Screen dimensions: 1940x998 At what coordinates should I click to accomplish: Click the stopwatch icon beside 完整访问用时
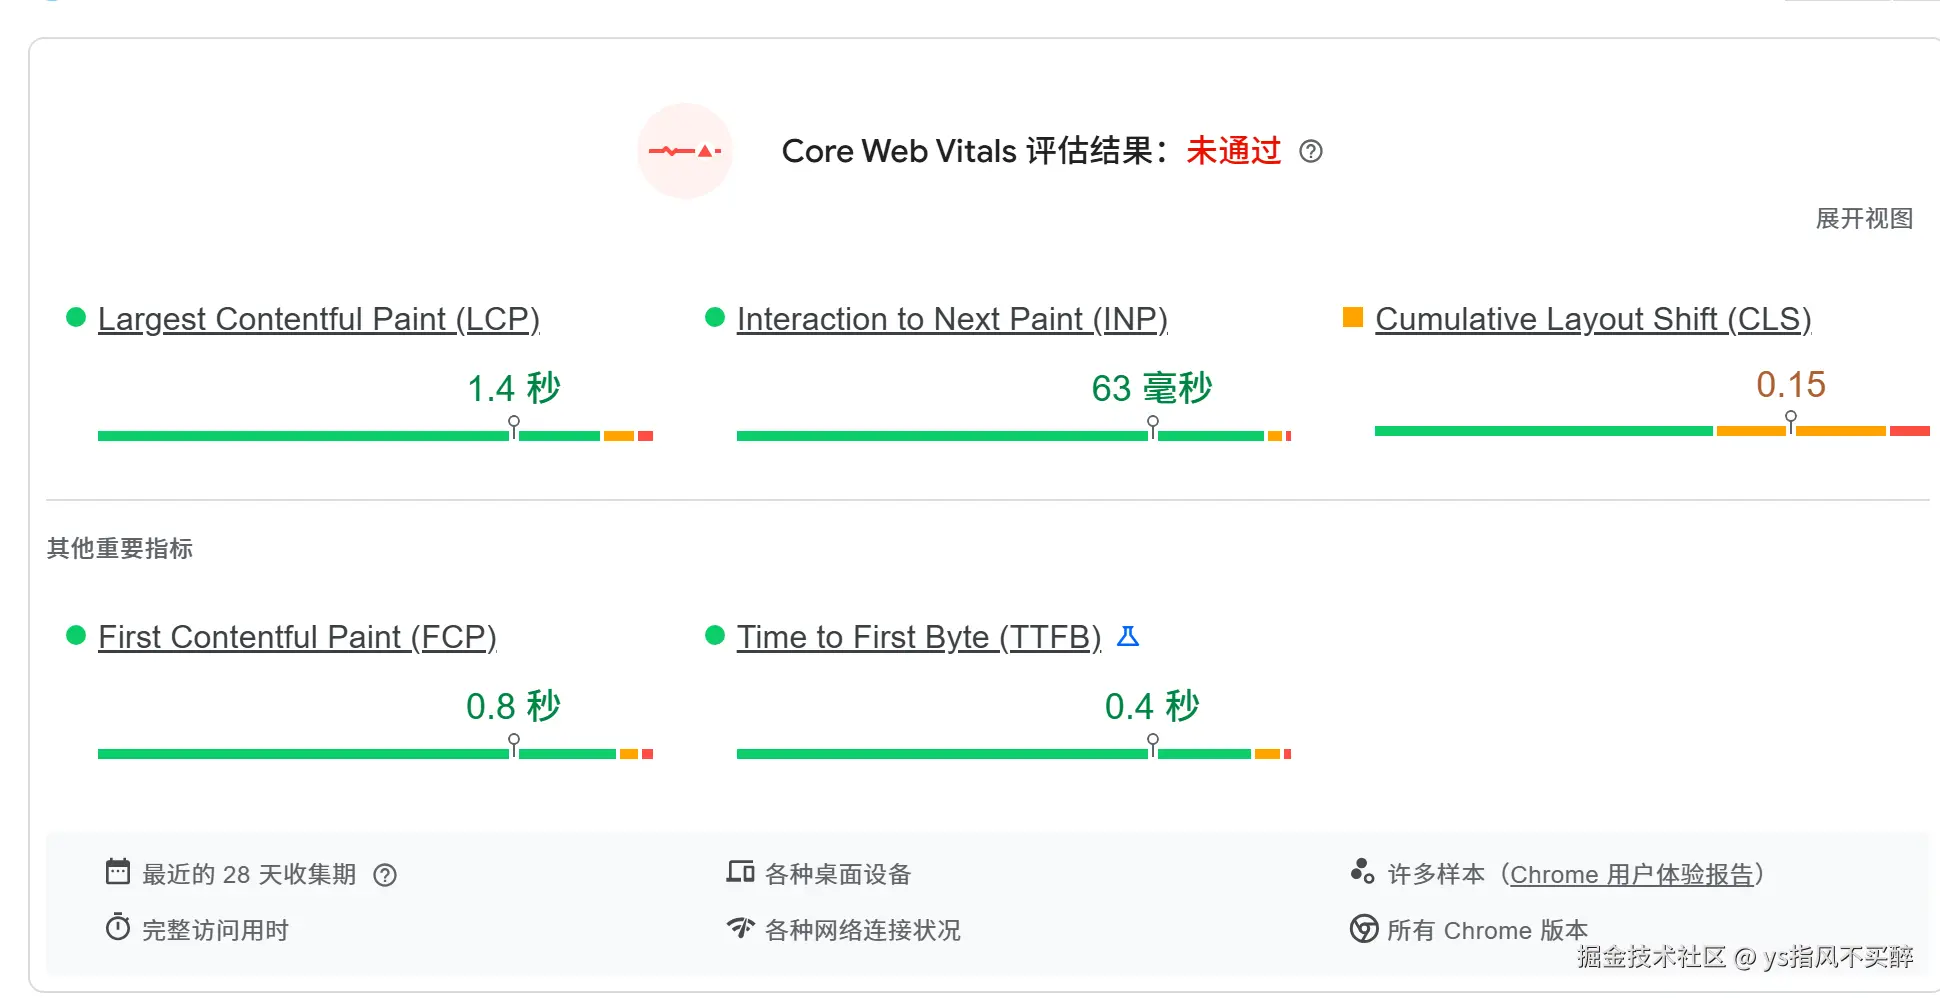coord(118,928)
